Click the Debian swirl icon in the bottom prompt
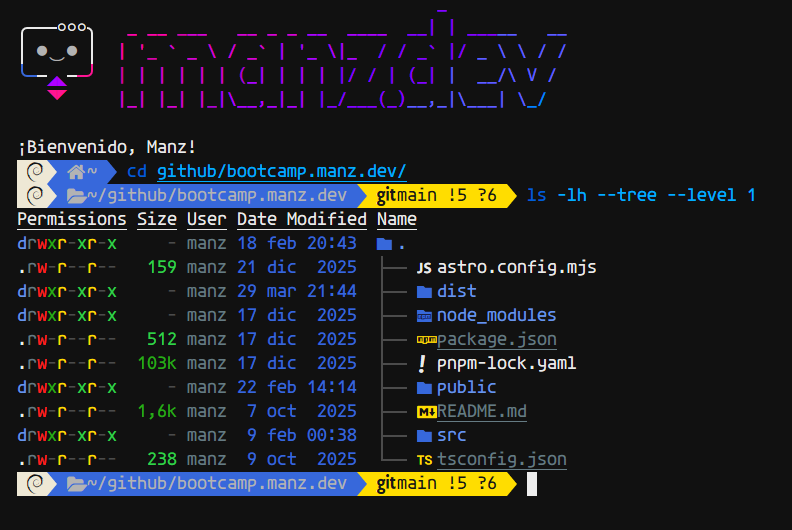Viewport: 792px width, 530px height. [x=35, y=484]
